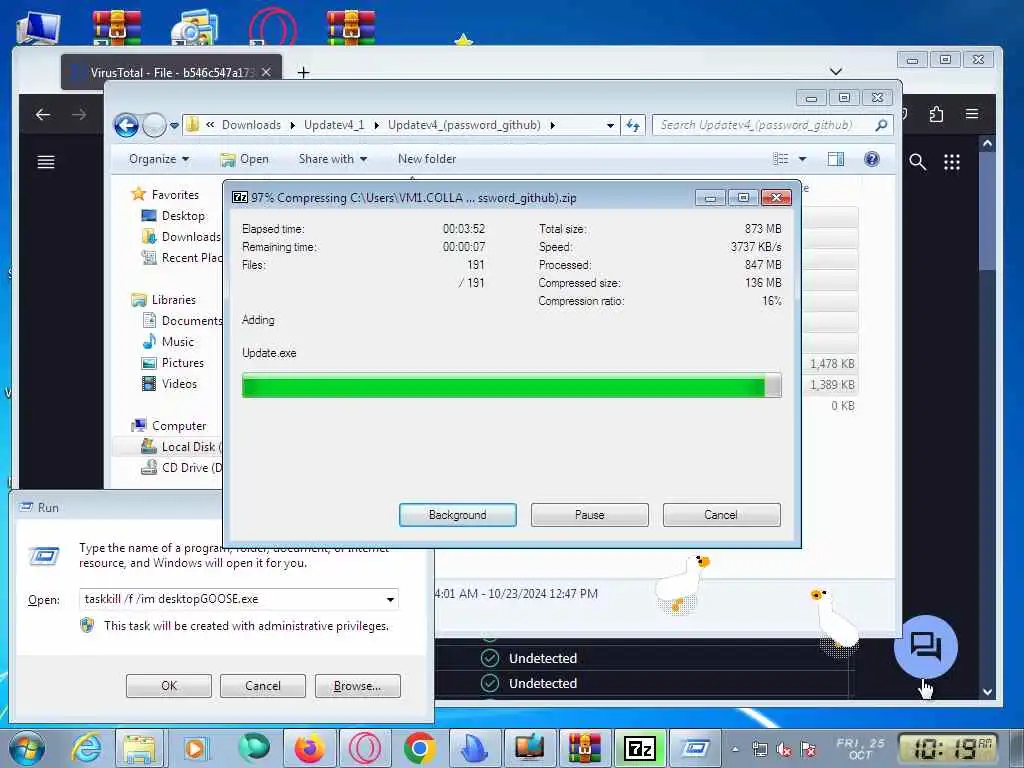This screenshot has width=1024, height=768.
Task: Open Explorer recent locations dropdown
Action: point(174,125)
